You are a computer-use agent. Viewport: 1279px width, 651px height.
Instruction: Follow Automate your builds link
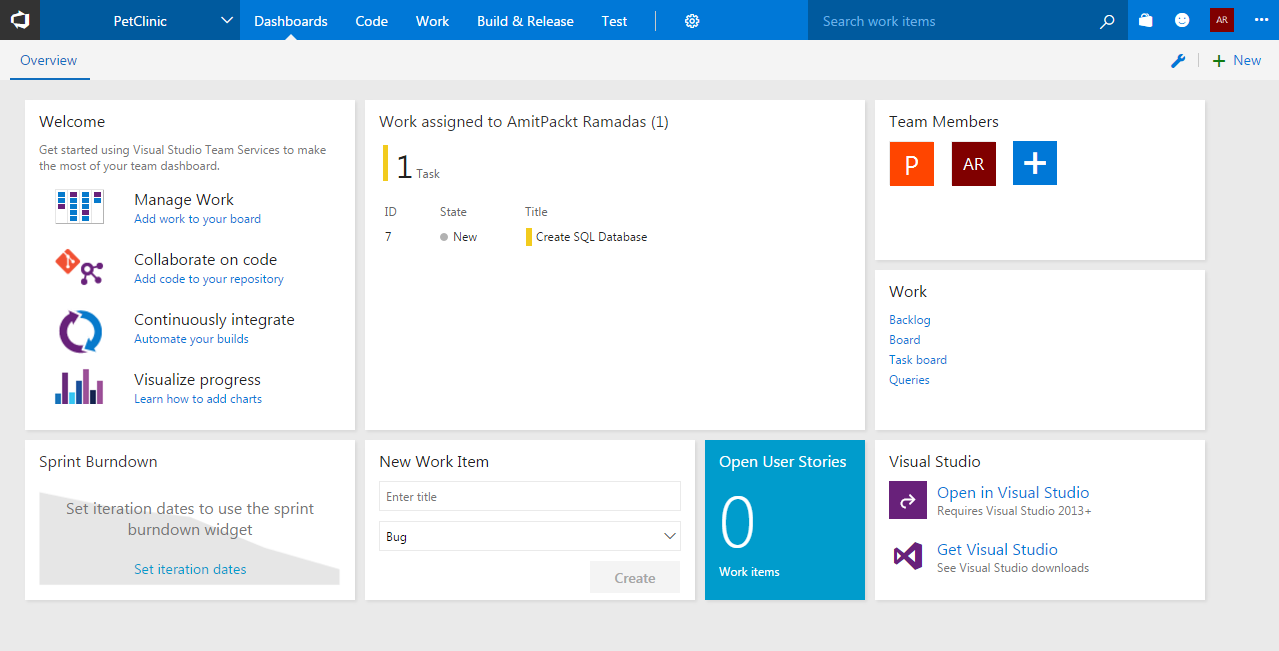(x=191, y=339)
